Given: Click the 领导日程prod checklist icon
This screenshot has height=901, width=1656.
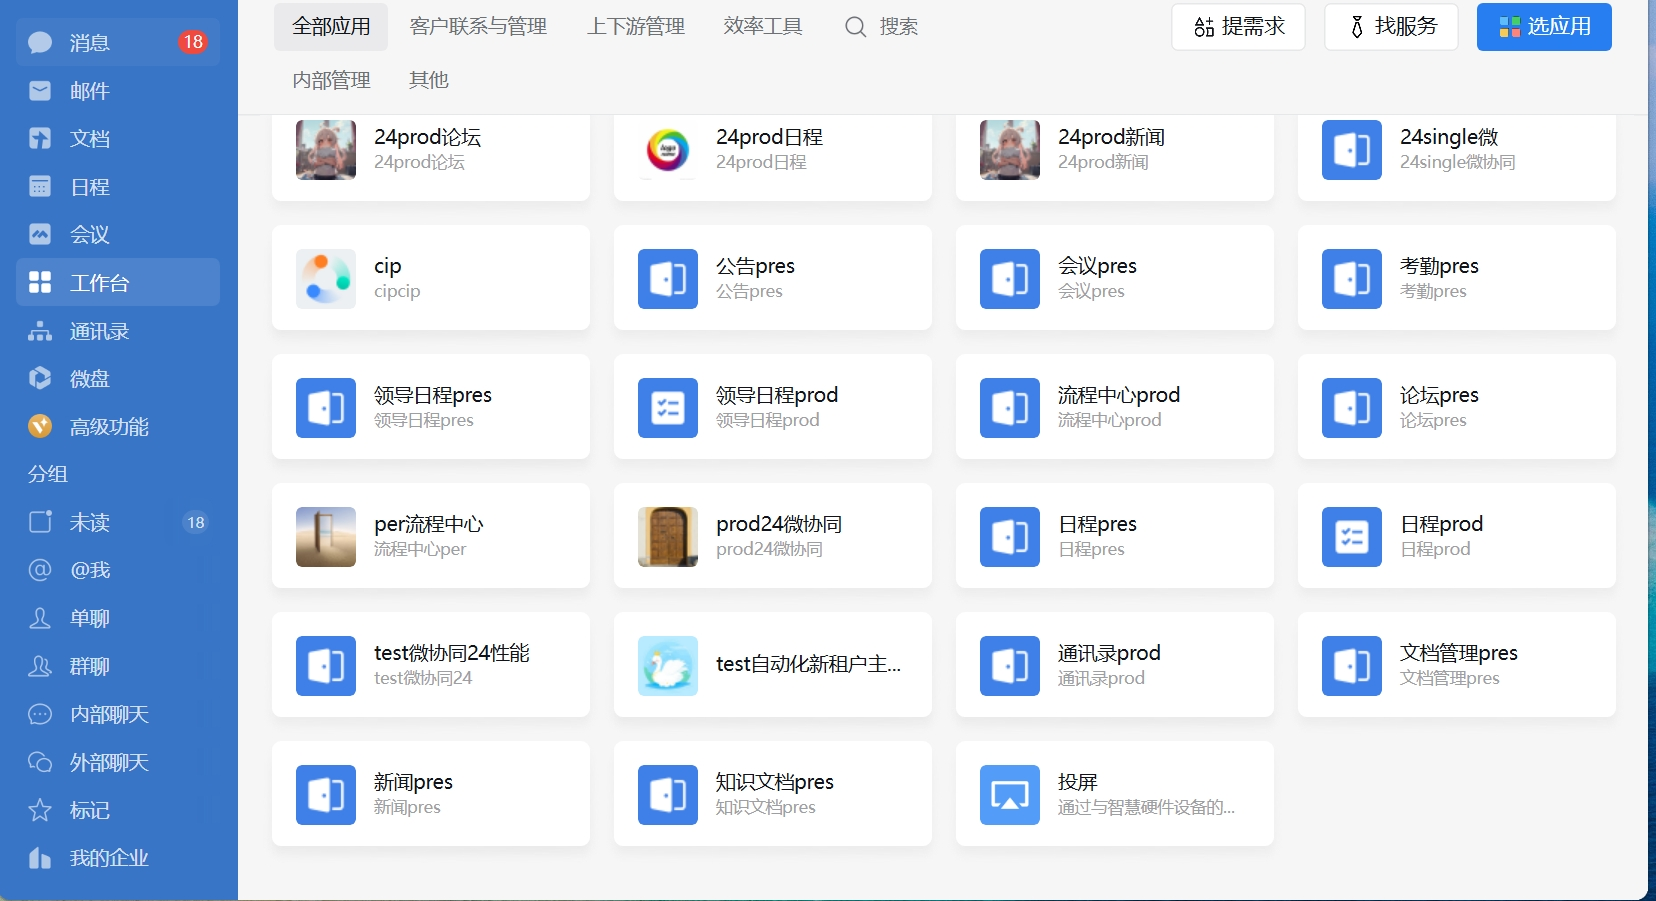Looking at the screenshot, I should (667, 408).
